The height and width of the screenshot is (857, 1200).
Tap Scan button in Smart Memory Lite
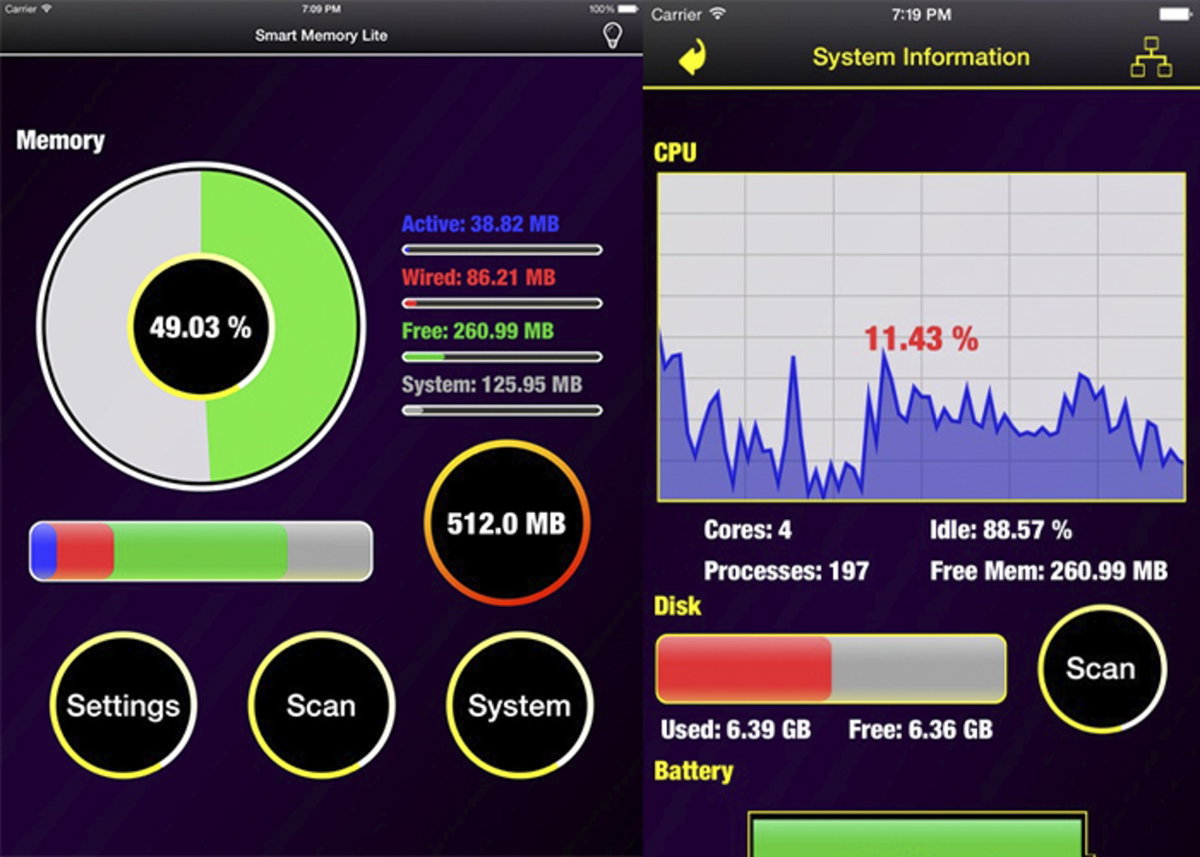(x=321, y=706)
